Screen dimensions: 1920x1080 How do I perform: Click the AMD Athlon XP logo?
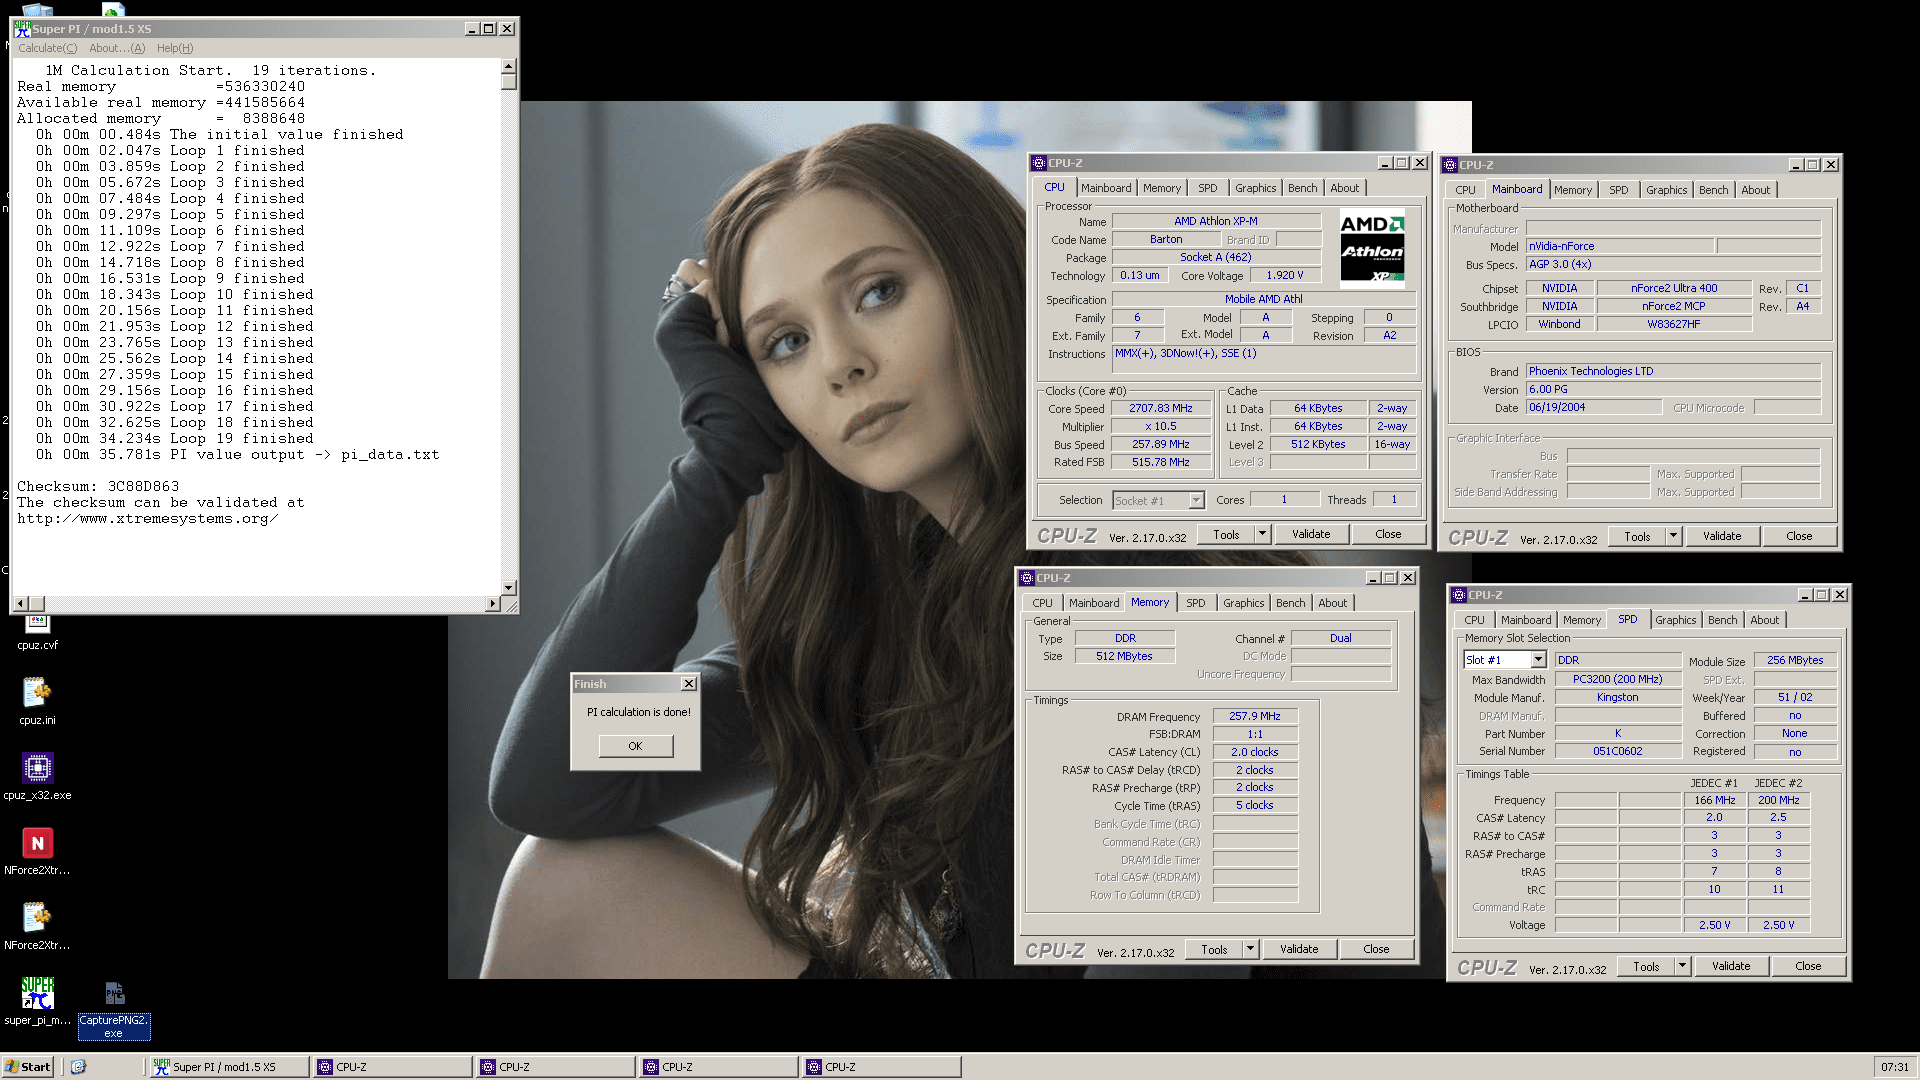(x=1372, y=248)
